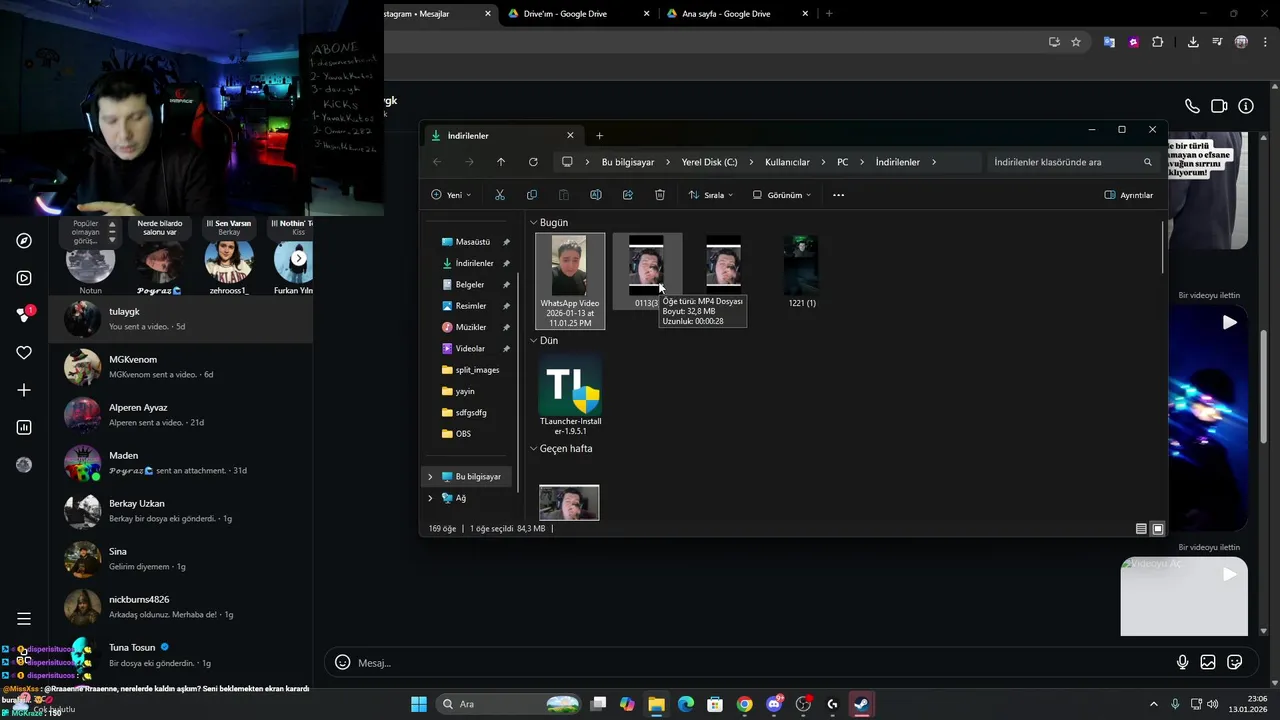Screen dimensions: 1280x720
Task: Click the Instagram create plus icon
Action: pyautogui.click(x=24, y=390)
